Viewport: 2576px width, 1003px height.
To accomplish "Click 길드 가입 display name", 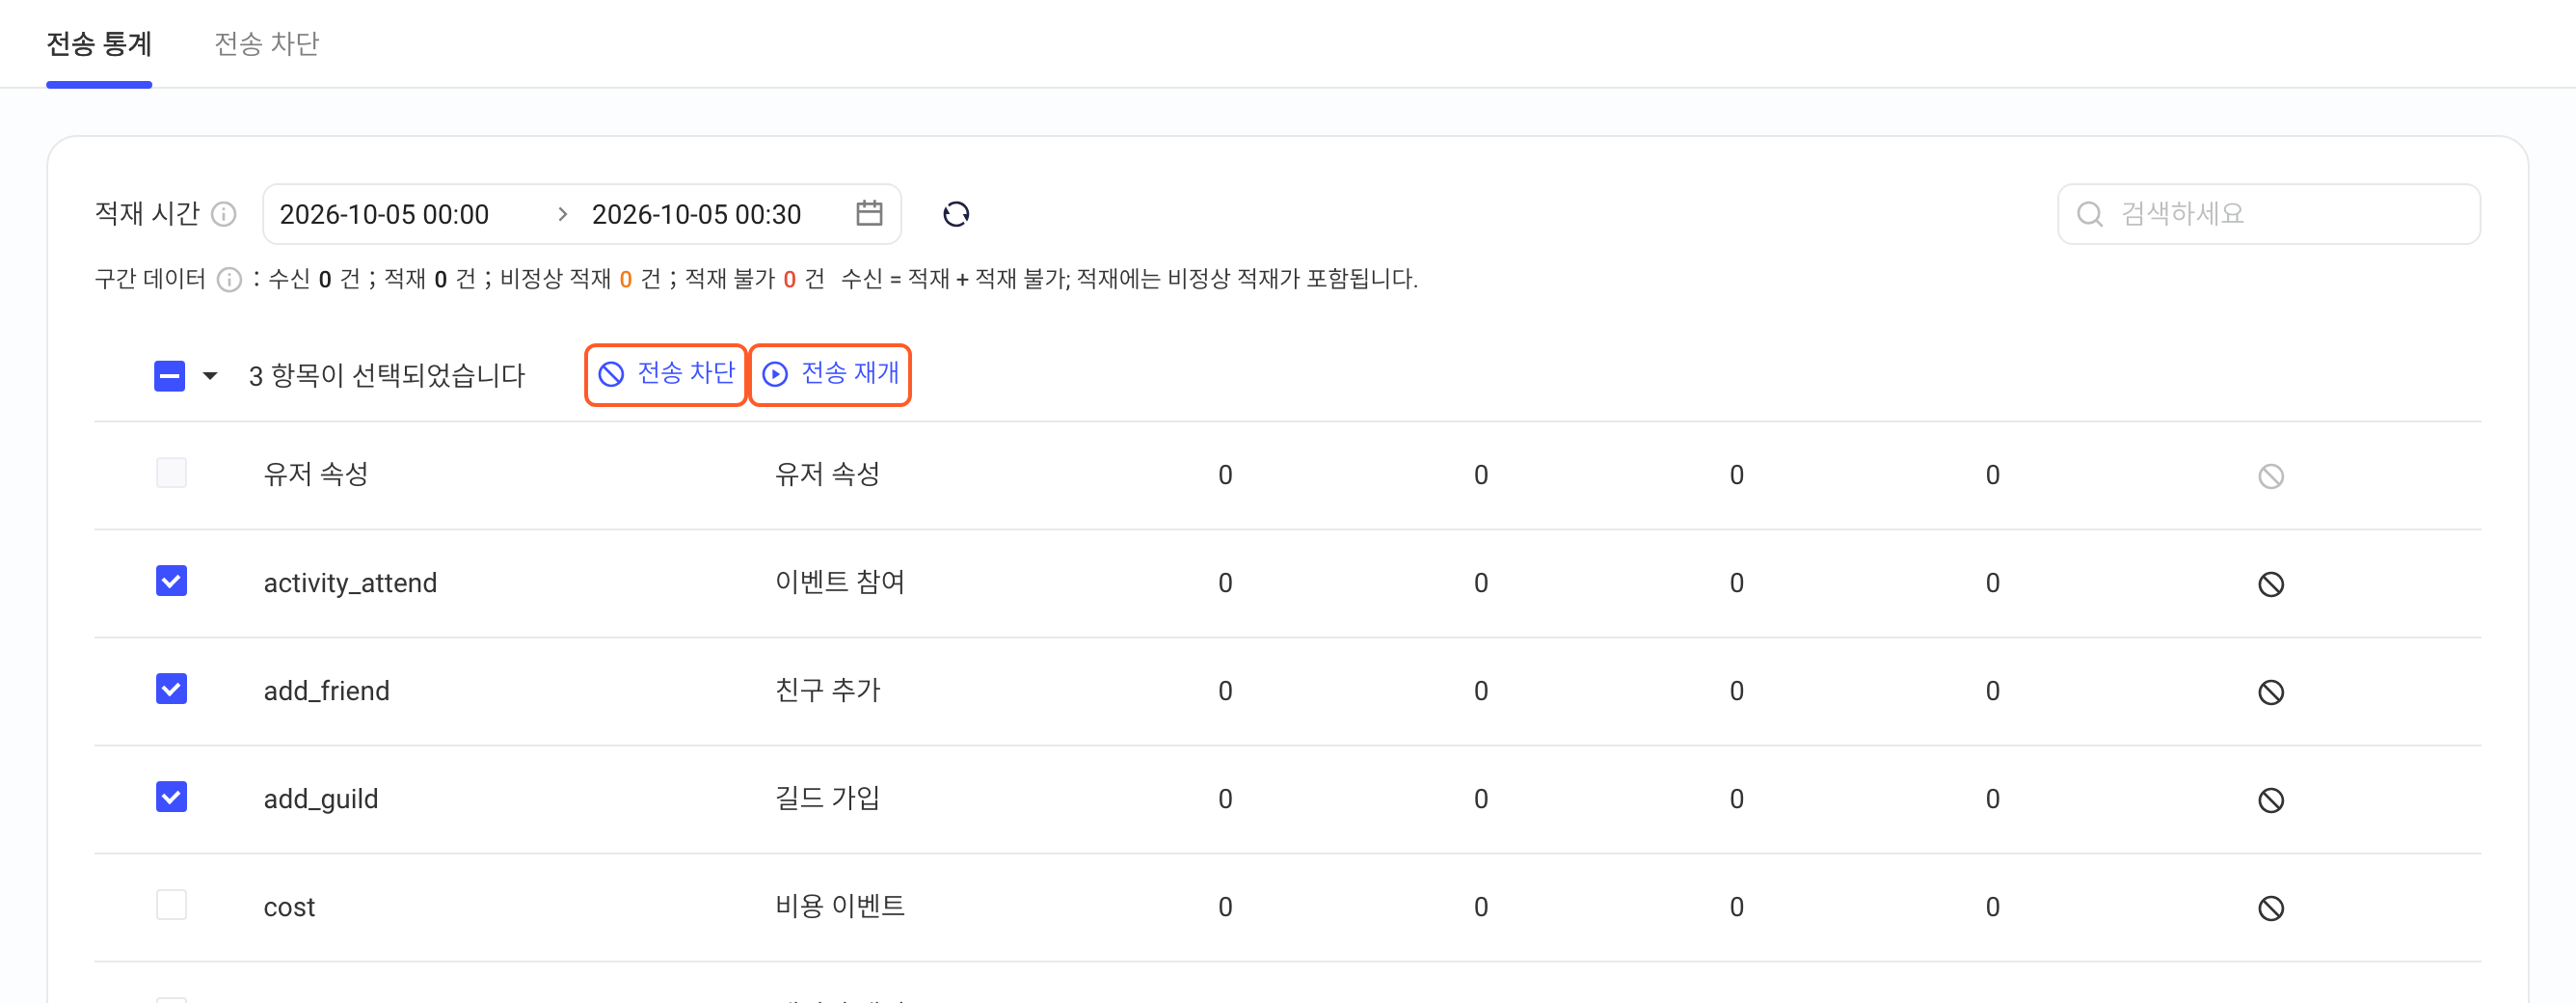I will pyautogui.click(x=828, y=798).
